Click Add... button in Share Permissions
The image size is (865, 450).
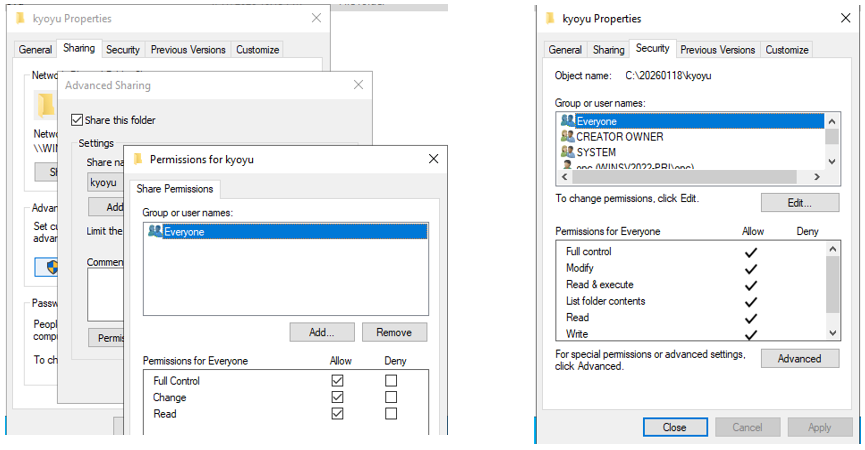pyautogui.click(x=321, y=332)
